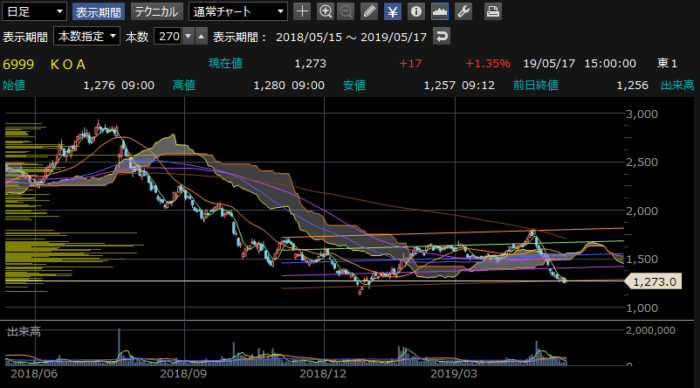
Task: Toggle the area chart display icon
Action: point(440,11)
